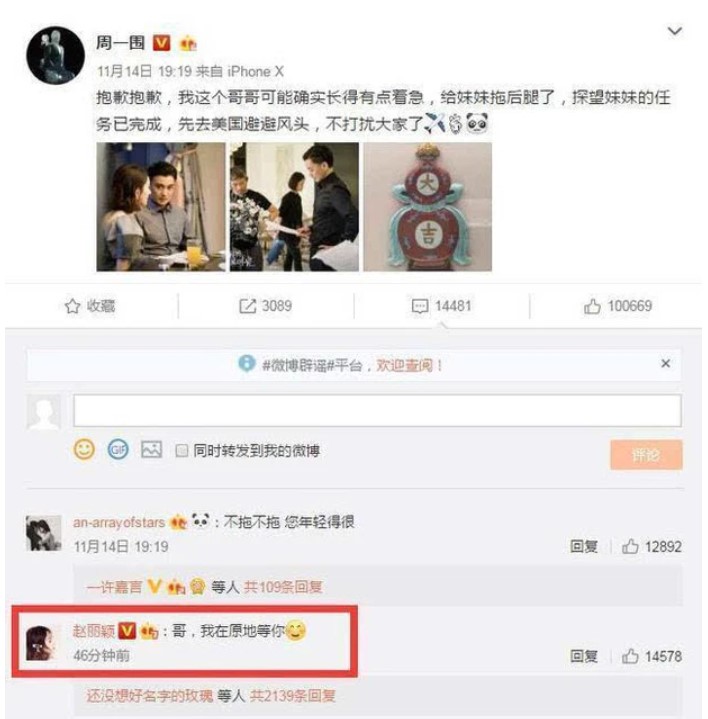Close the 微博辟谣 notice banner
708x719 pixels.
click(x=666, y=364)
